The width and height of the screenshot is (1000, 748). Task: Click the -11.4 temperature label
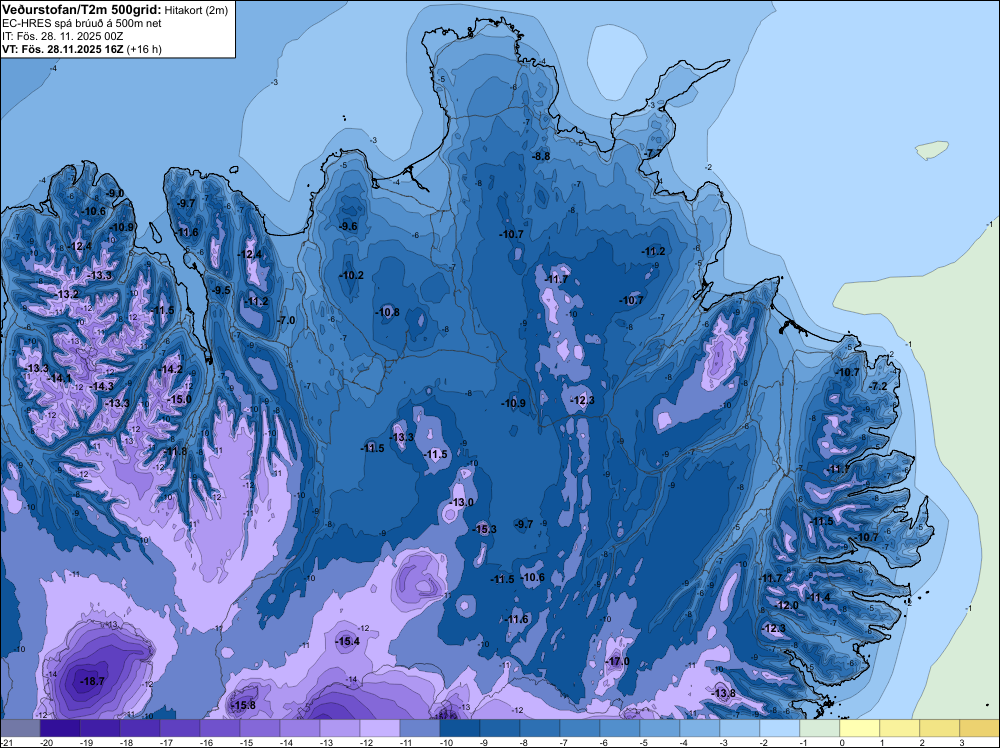[818, 598]
